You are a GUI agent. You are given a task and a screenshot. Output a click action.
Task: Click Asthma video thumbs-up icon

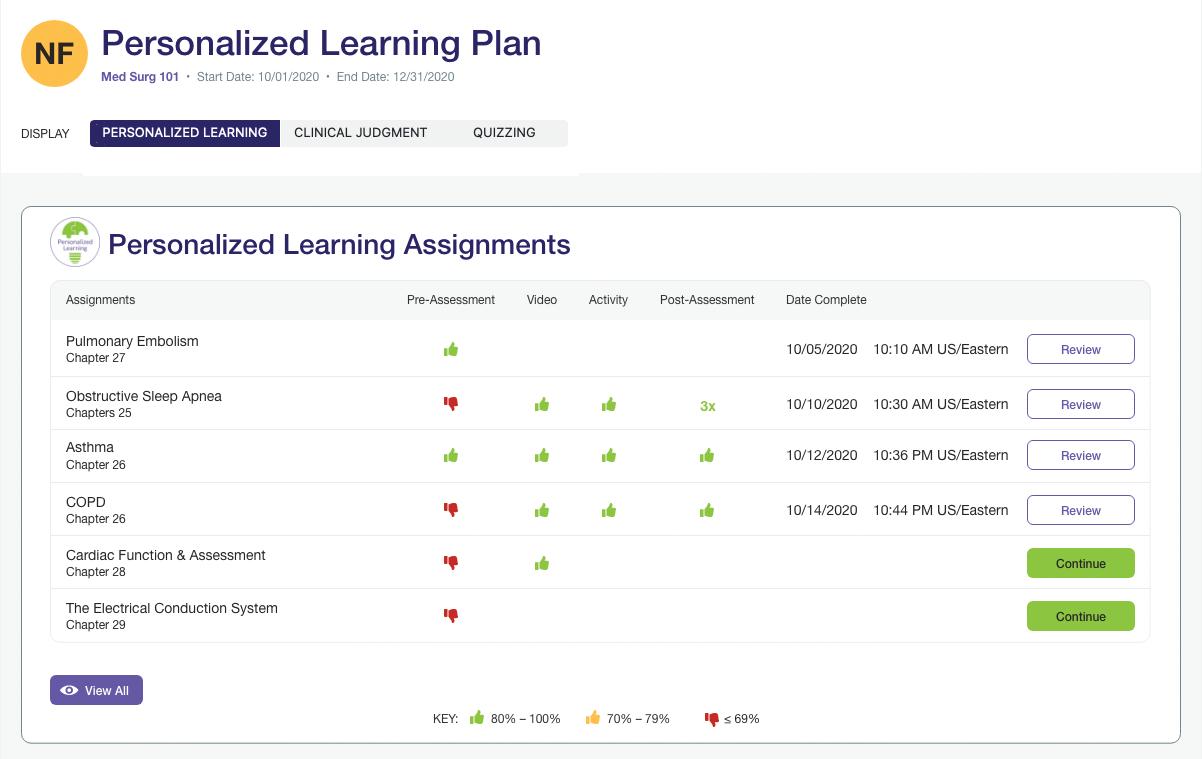(542, 456)
